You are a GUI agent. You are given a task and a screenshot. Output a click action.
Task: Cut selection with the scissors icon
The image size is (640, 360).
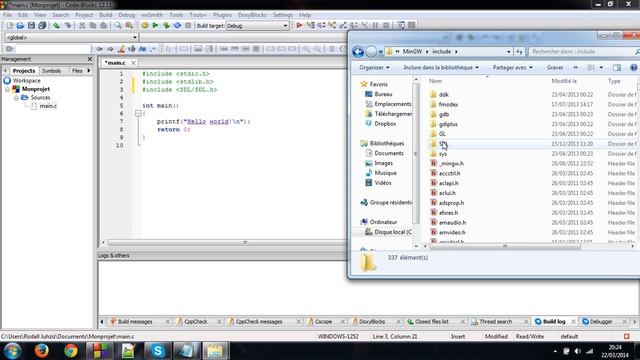click(82, 25)
